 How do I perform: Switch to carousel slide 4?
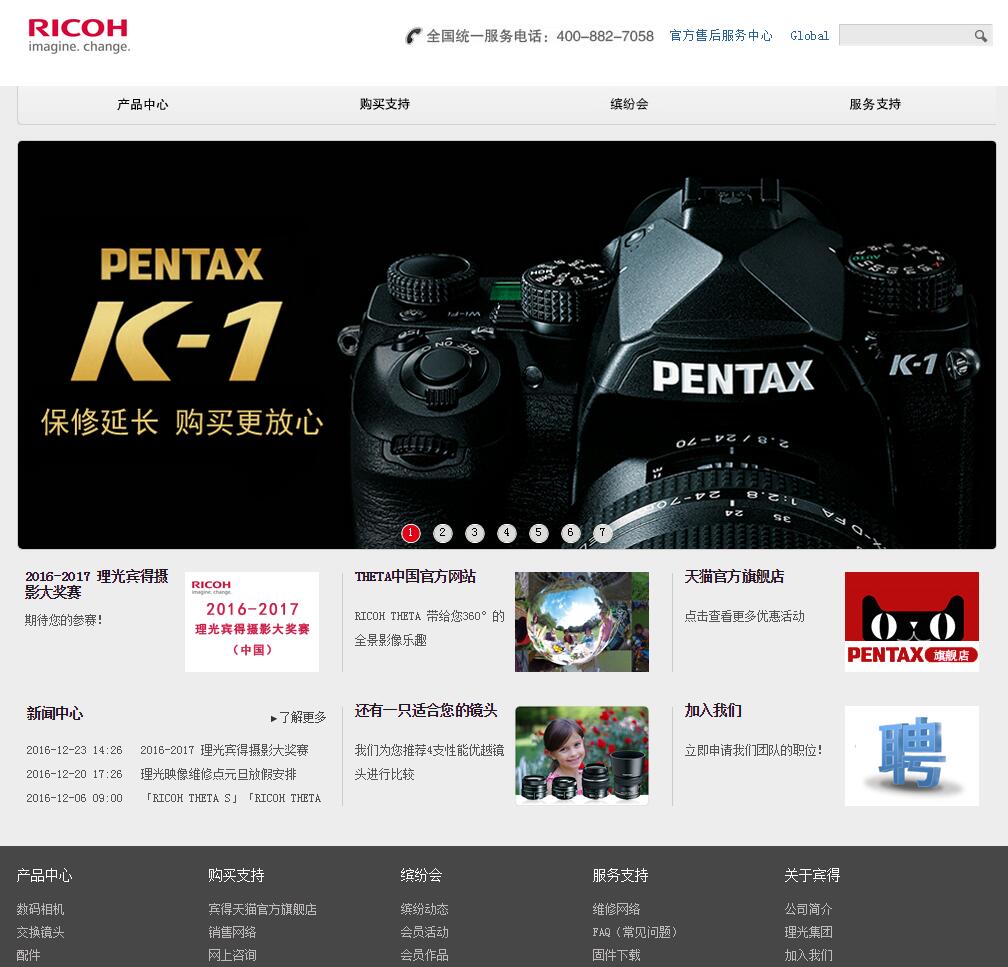point(507,533)
